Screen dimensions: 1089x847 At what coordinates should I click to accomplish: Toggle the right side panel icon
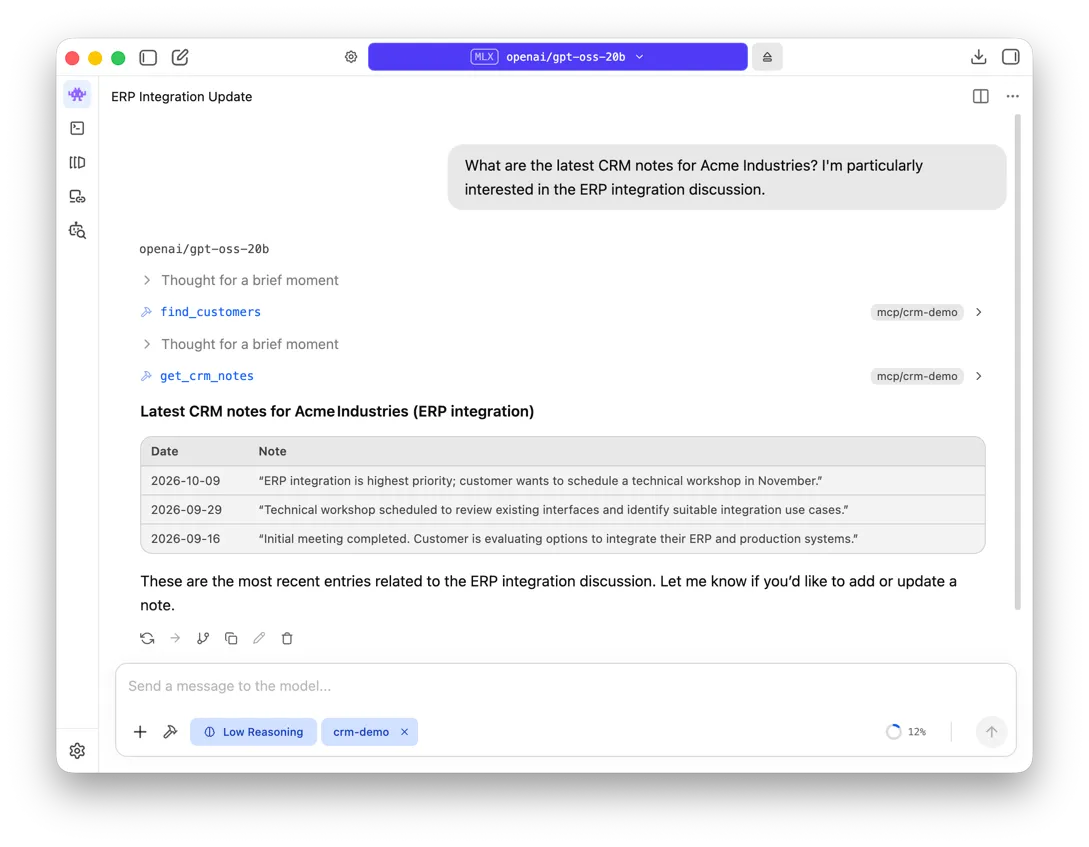pyautogui.click(x=1011, y=57)
